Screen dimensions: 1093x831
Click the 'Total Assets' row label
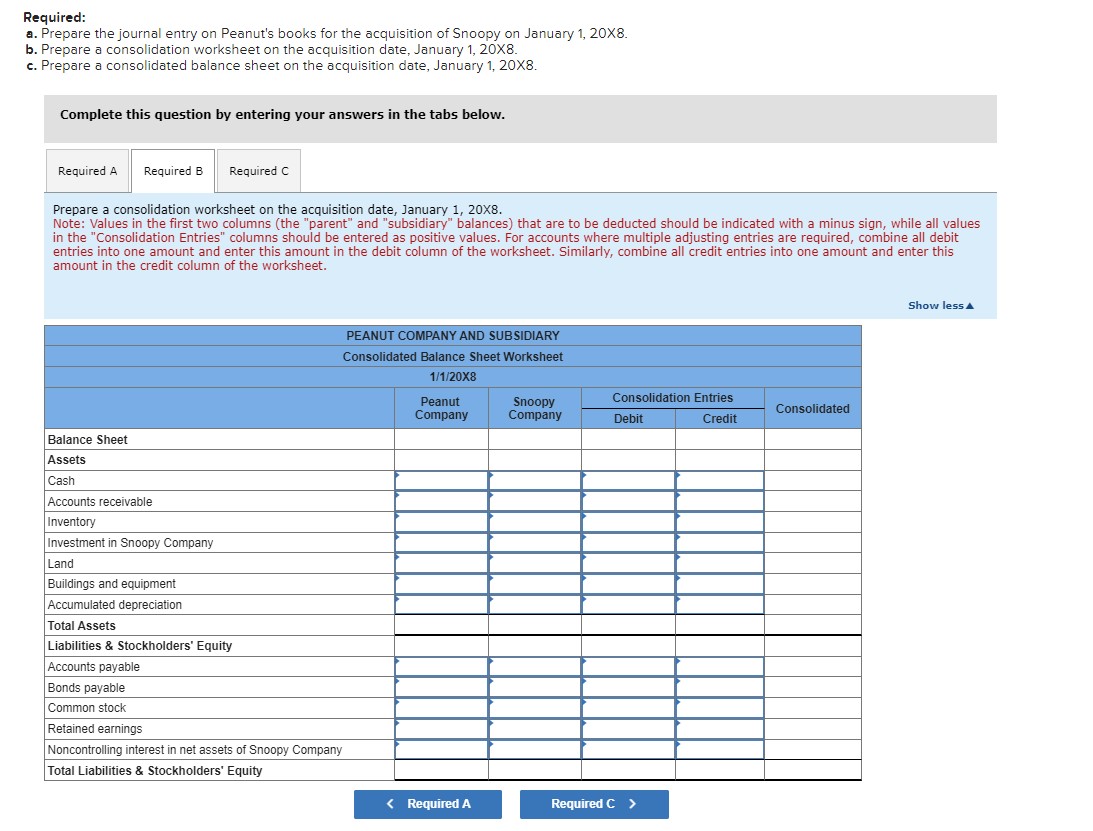tap(82, 625)
